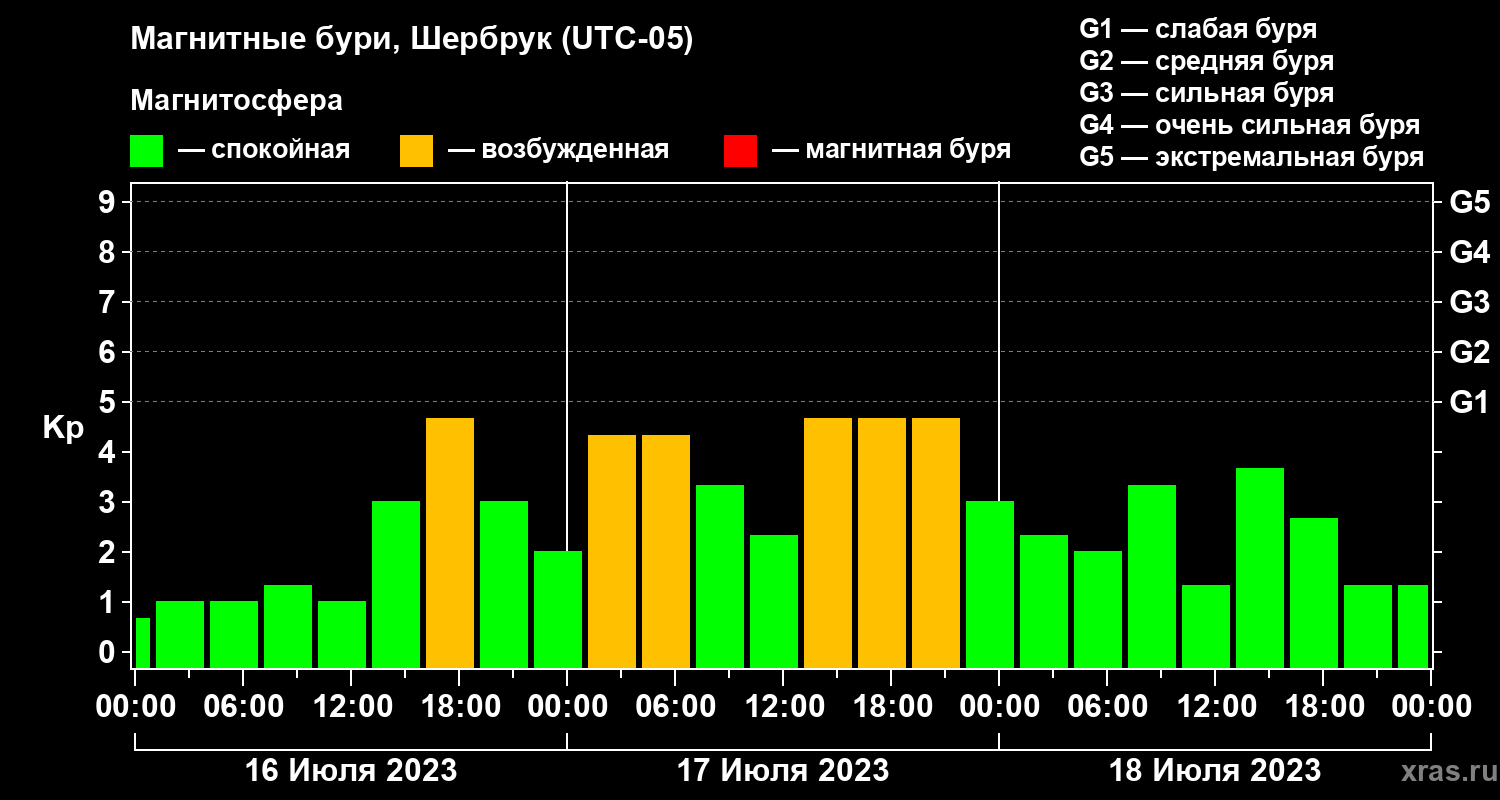The width and height of the screenshot is (1500, 800).
Task: Click the green bar crossing midnight into 17 July
Action: point(558,609)
